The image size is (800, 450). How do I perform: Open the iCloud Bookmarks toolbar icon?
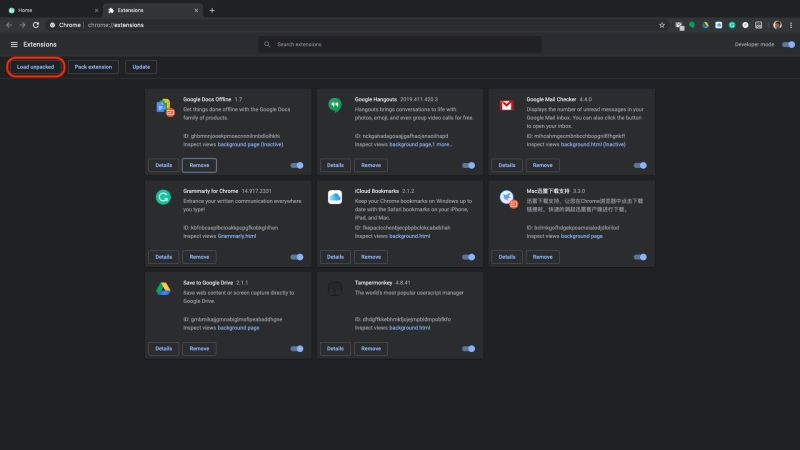point(718,25)
